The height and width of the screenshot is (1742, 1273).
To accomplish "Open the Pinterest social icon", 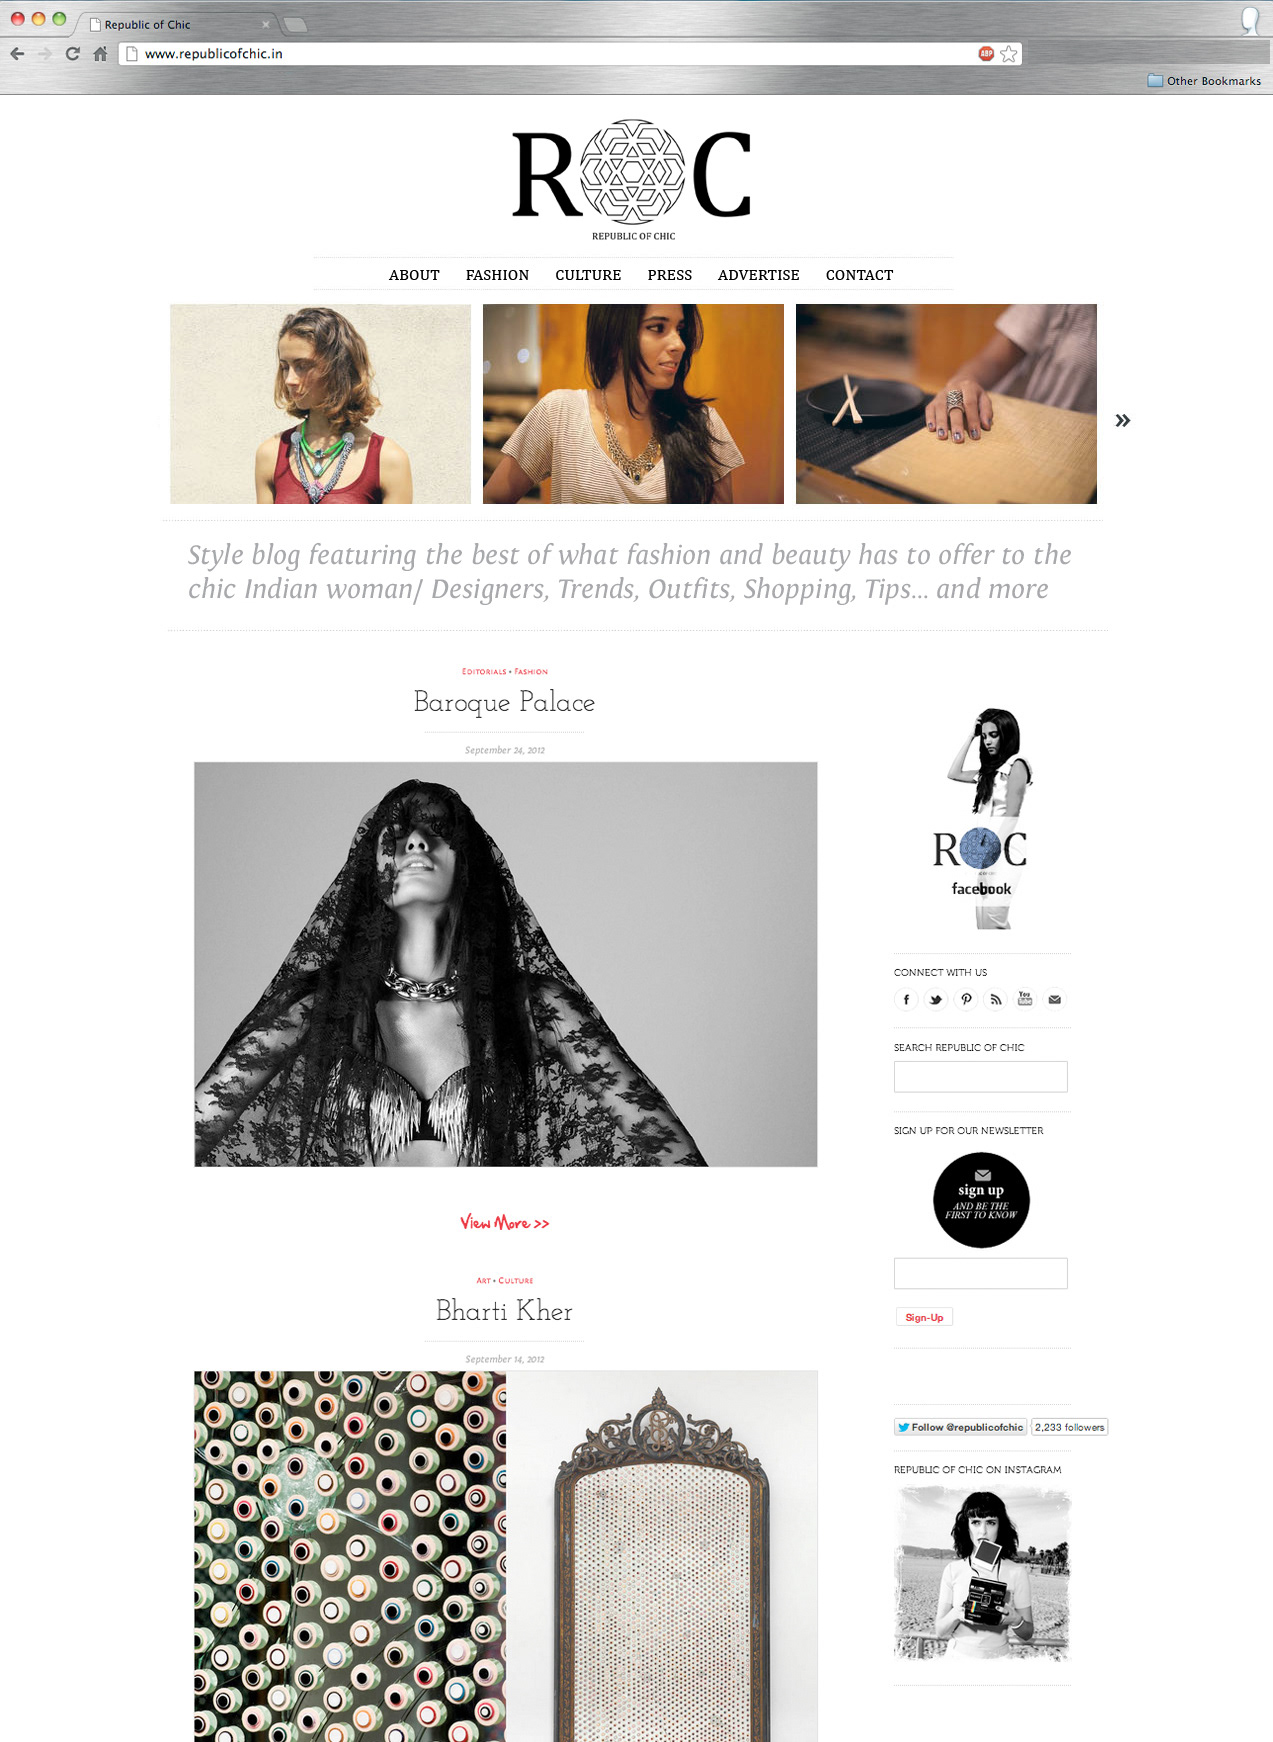I will pyautogui.click(x=966, y=999).
